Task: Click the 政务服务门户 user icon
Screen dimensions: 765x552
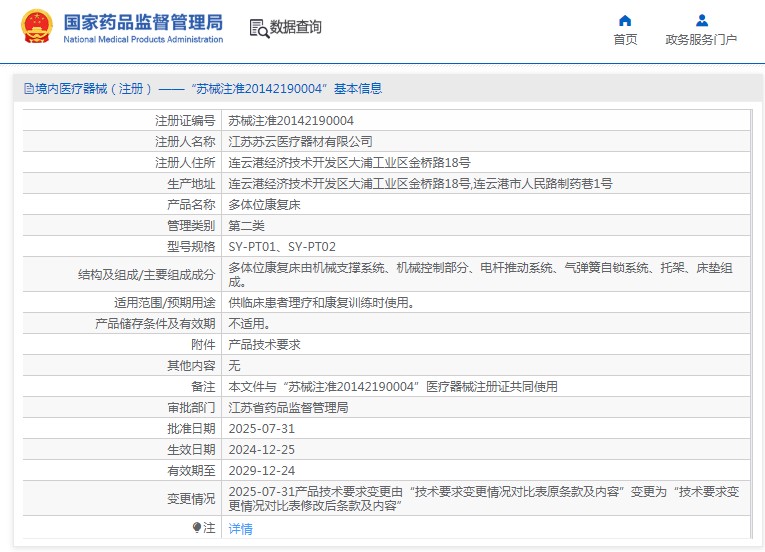Action: [x=702, y=20]
